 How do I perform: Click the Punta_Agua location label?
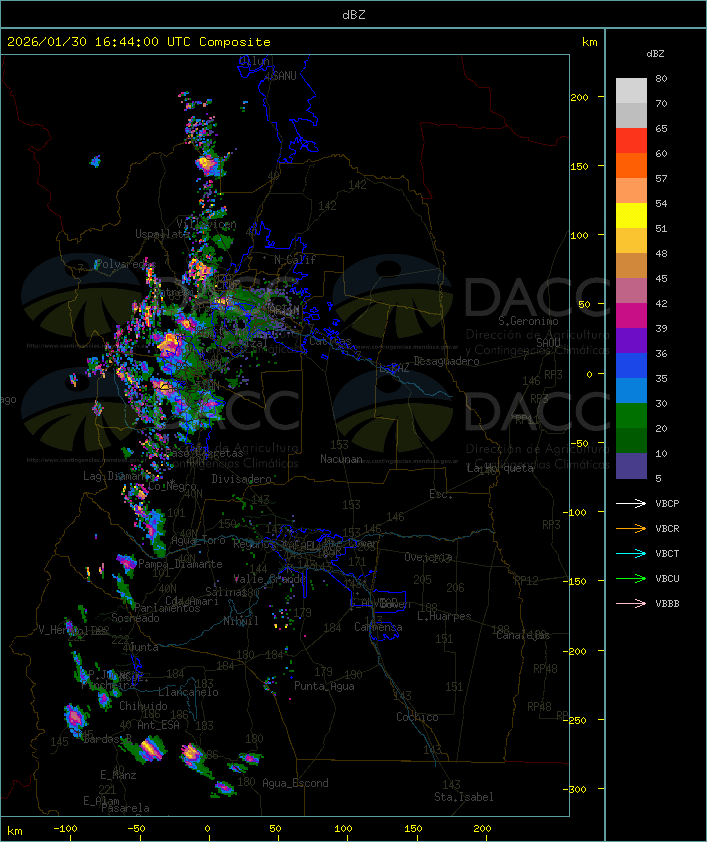point(325,686)
